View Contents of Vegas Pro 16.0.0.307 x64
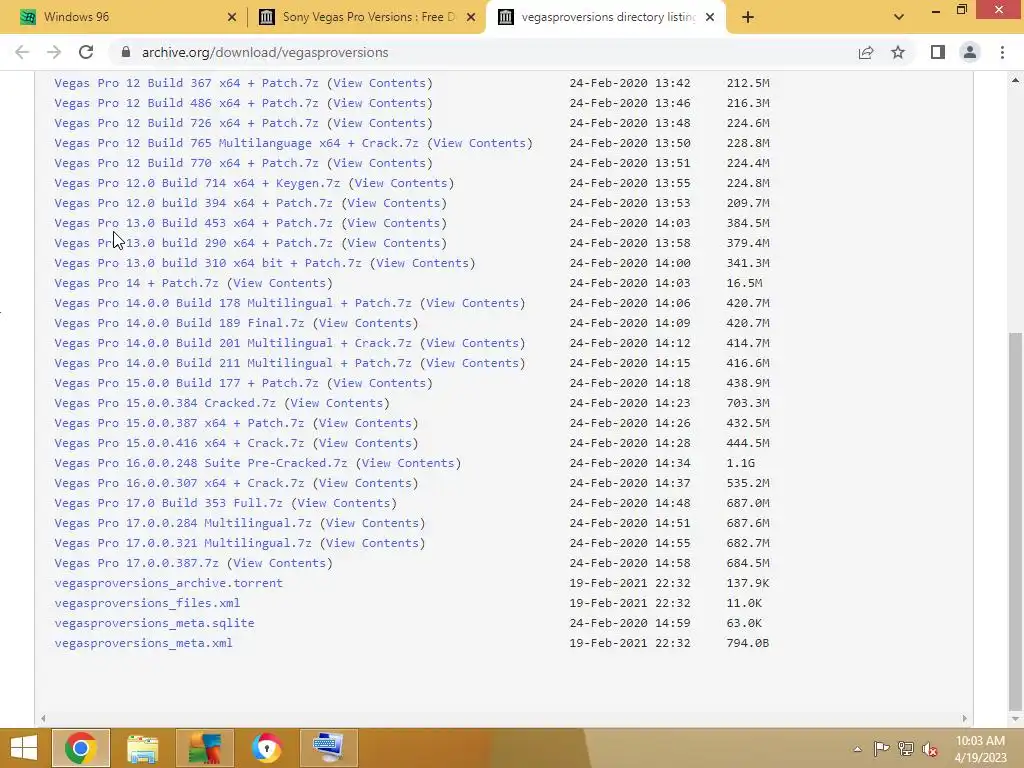 click(x=364, y=483)
